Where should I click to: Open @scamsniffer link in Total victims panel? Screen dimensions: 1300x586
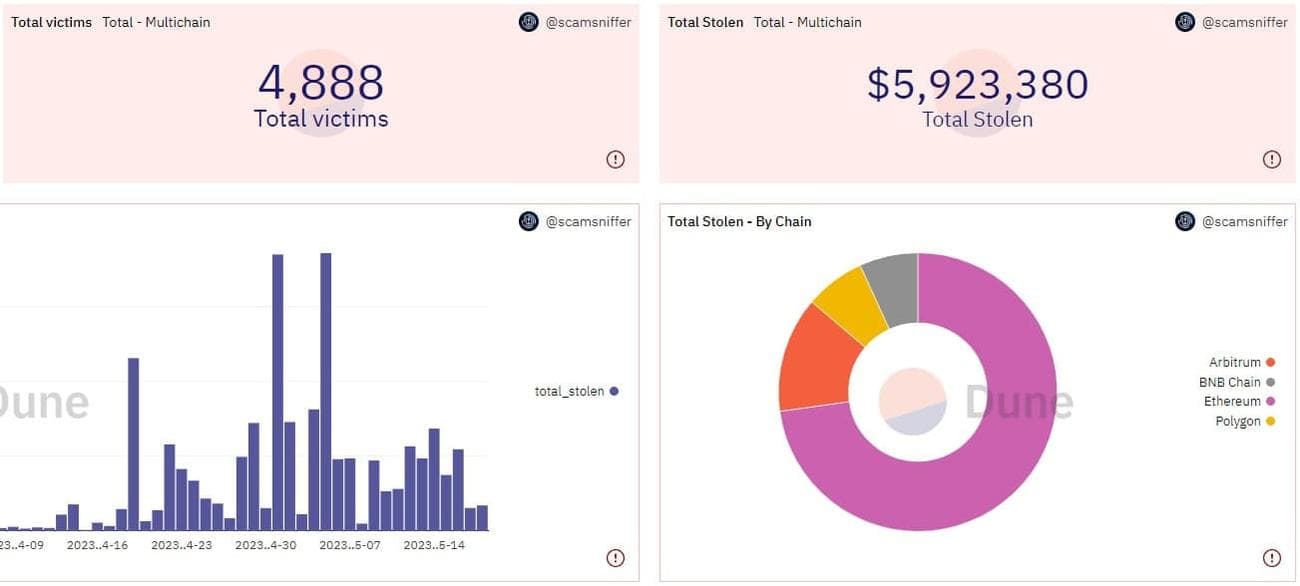pyautogui.click(x=588, y=22)
